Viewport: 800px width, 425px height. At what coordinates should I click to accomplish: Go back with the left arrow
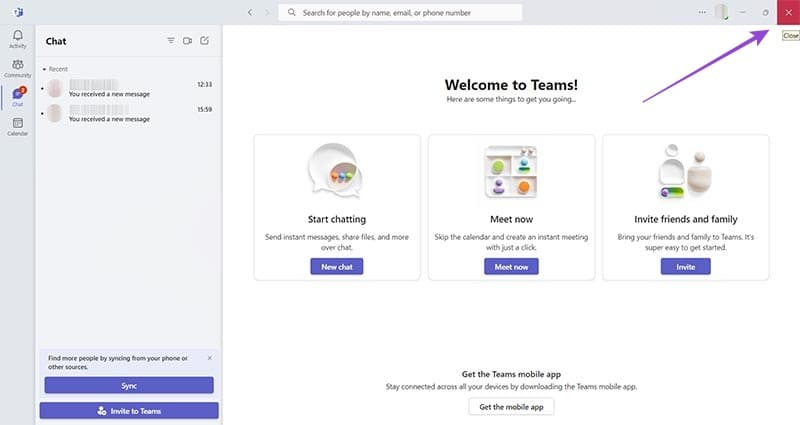click(x=250, y=12)
